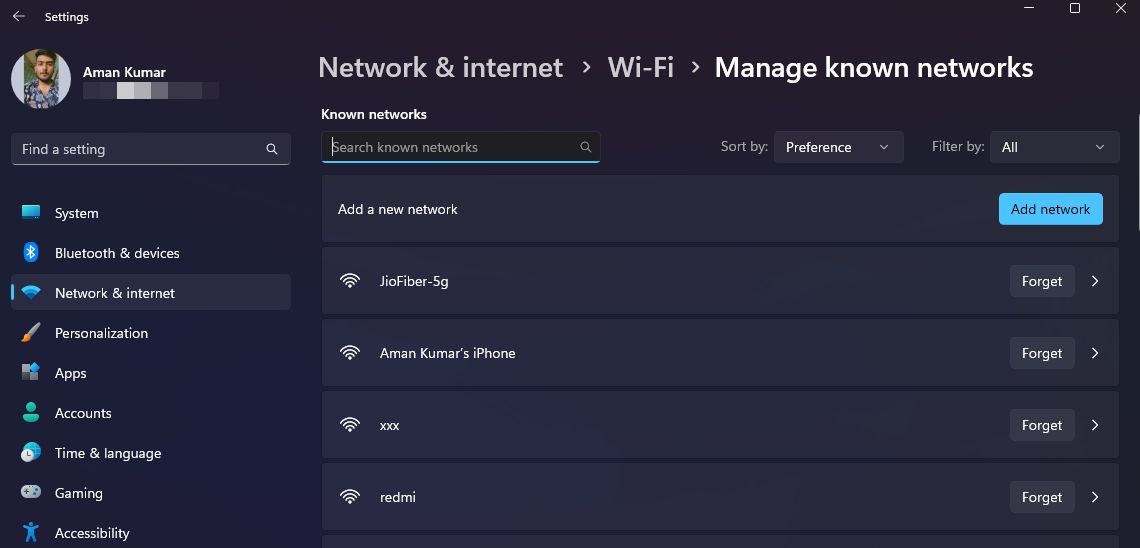Open the Filter by All dropdown
1140x548 pixels.
click(1054, 147)
